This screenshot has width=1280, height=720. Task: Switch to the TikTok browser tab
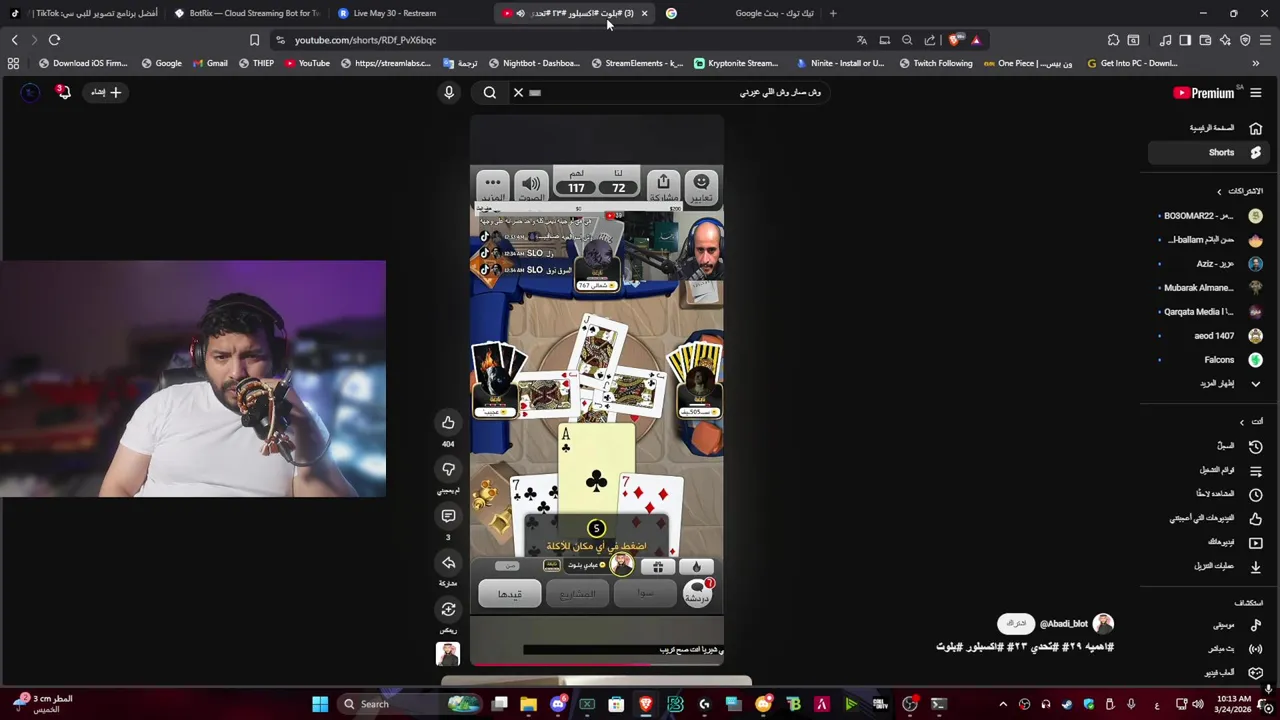click(85, 13)
